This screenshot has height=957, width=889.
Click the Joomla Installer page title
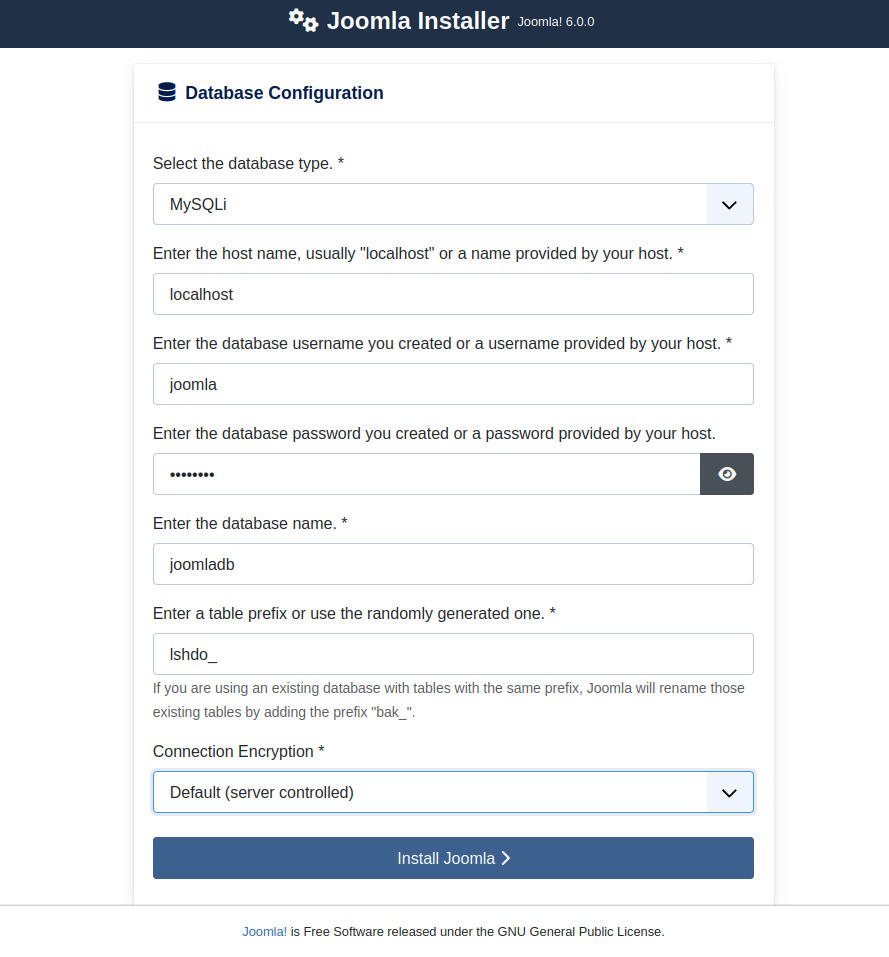[x=418, y=21]
